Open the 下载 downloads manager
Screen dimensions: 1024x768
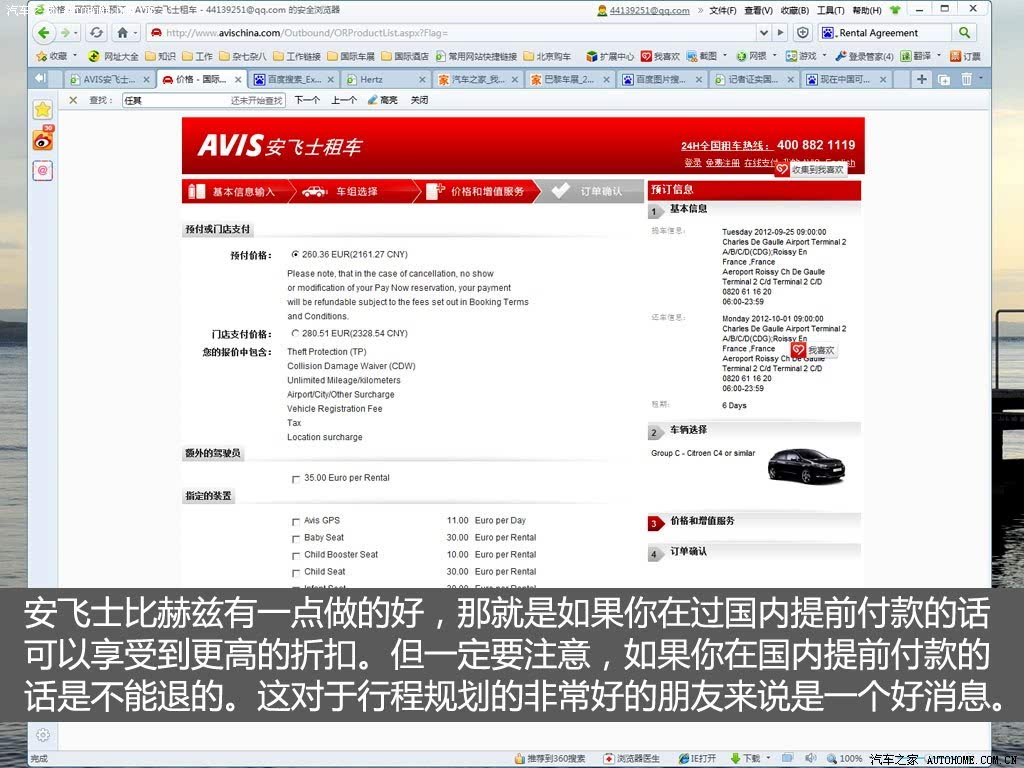click(x=745, y=758)
